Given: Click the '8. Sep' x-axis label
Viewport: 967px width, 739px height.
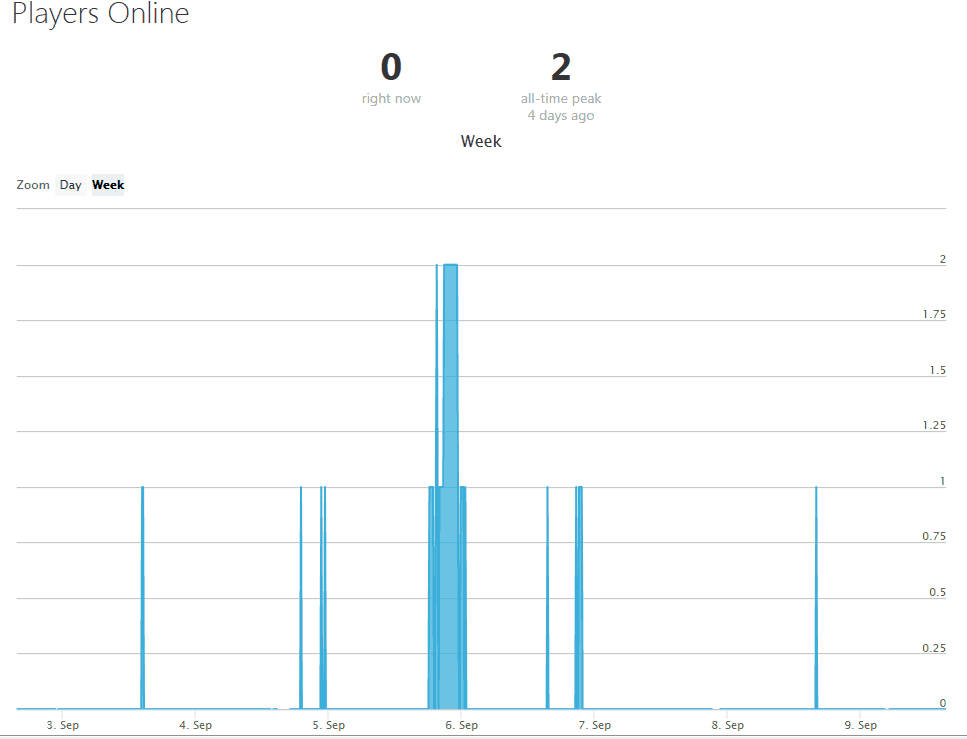Looking at the screenshot, I should click(727, 725).
